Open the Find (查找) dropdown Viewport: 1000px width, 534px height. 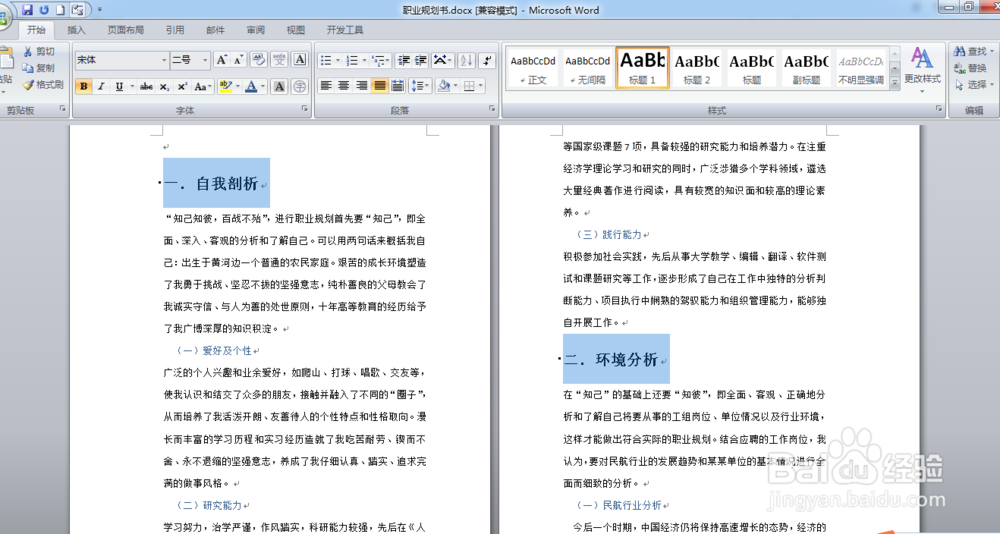992,51
